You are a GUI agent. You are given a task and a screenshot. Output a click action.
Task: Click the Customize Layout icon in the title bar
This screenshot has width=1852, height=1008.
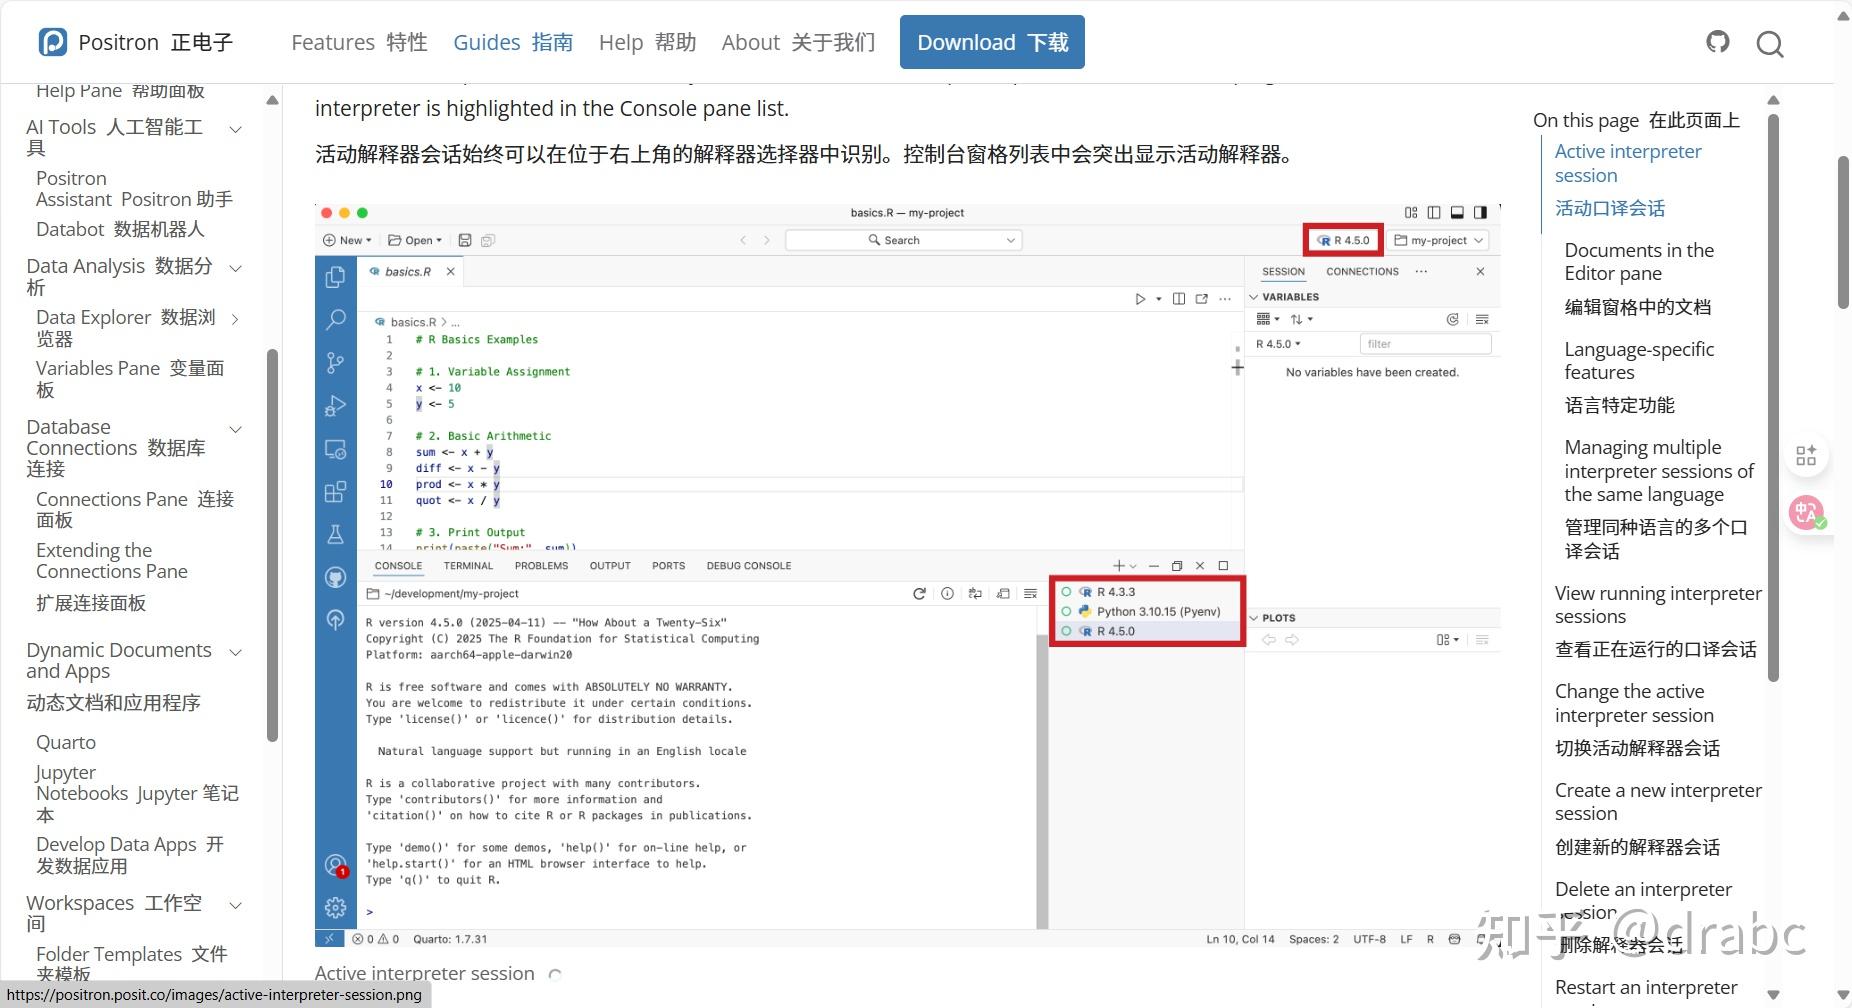tap(1411, 213)
